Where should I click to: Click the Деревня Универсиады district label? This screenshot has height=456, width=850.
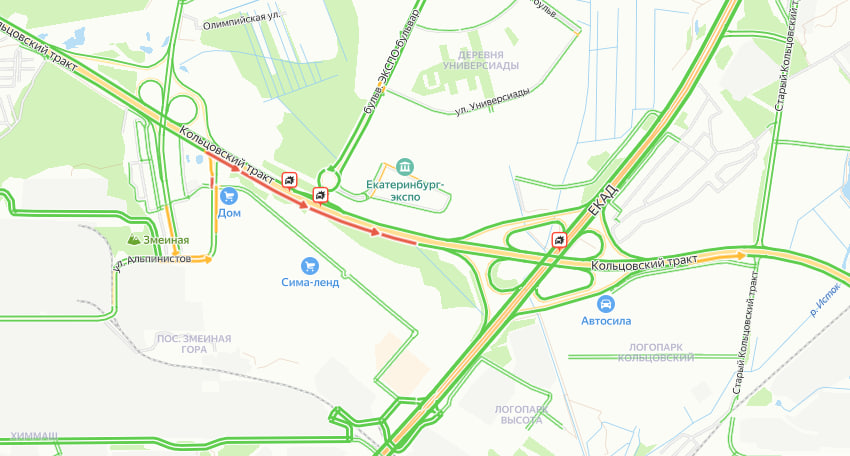tap(480, 60)
